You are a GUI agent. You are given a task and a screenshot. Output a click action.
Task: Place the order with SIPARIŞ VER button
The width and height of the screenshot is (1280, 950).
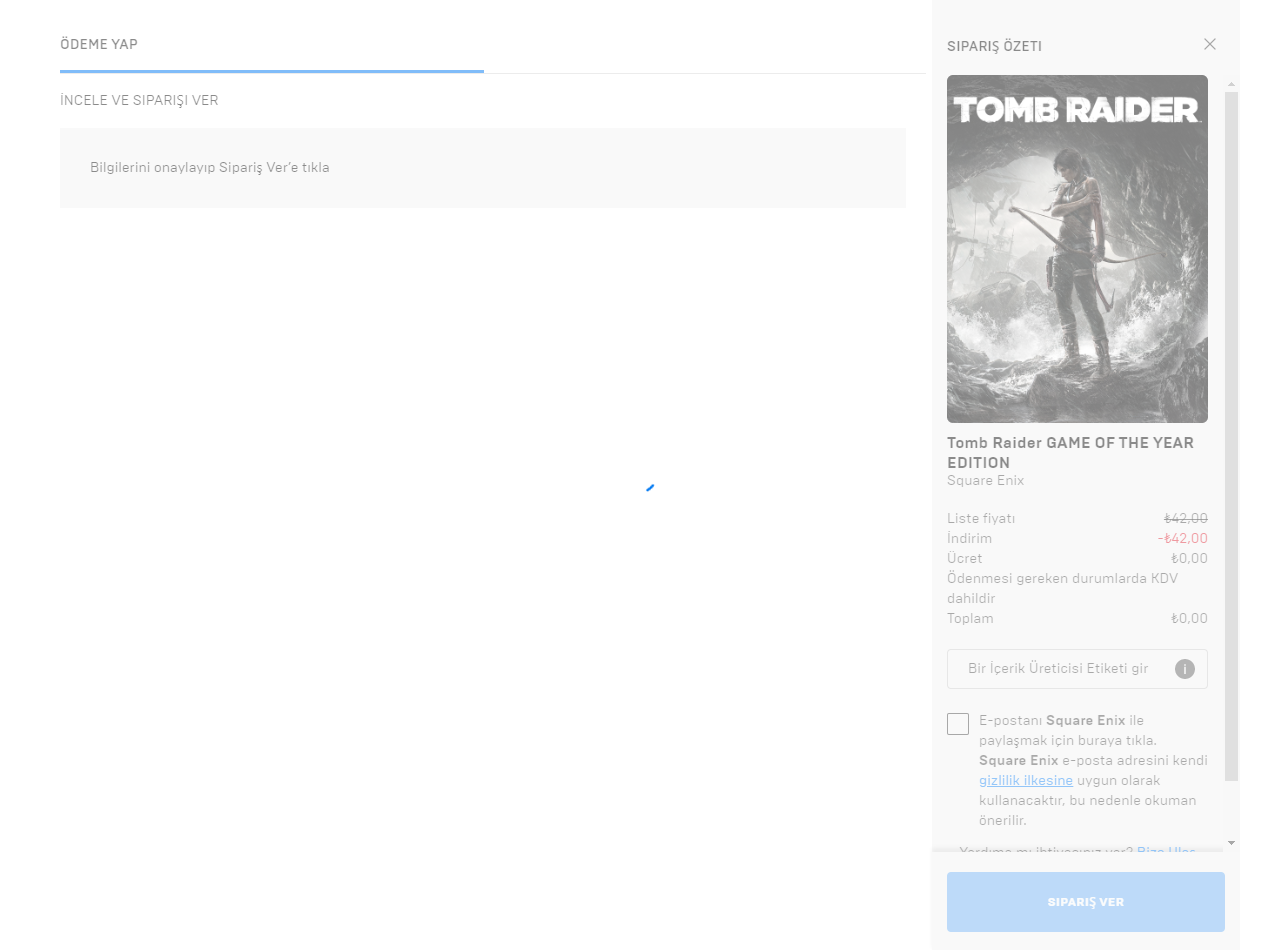coord(1086,902)
